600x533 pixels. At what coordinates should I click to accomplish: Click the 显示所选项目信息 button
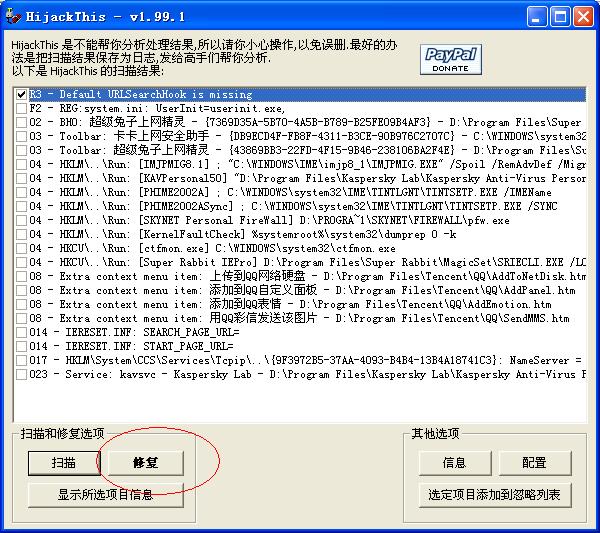pyautogui.click(x=105, y=495)
